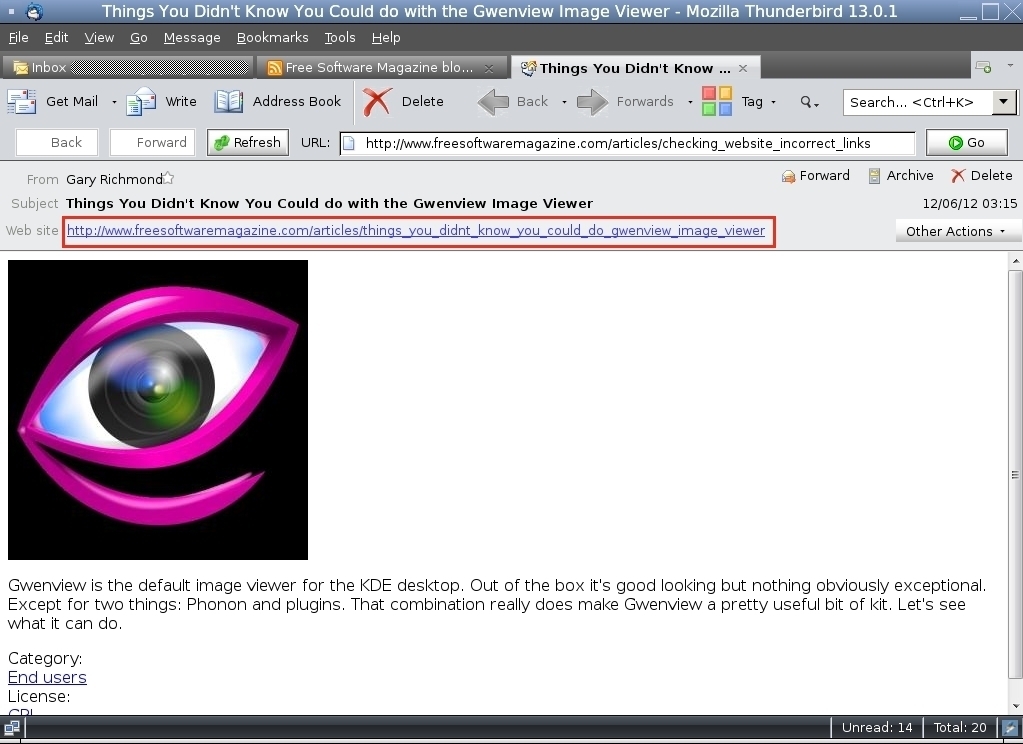
Task: Open the search box dropdown arrow
Action: 1003,102
